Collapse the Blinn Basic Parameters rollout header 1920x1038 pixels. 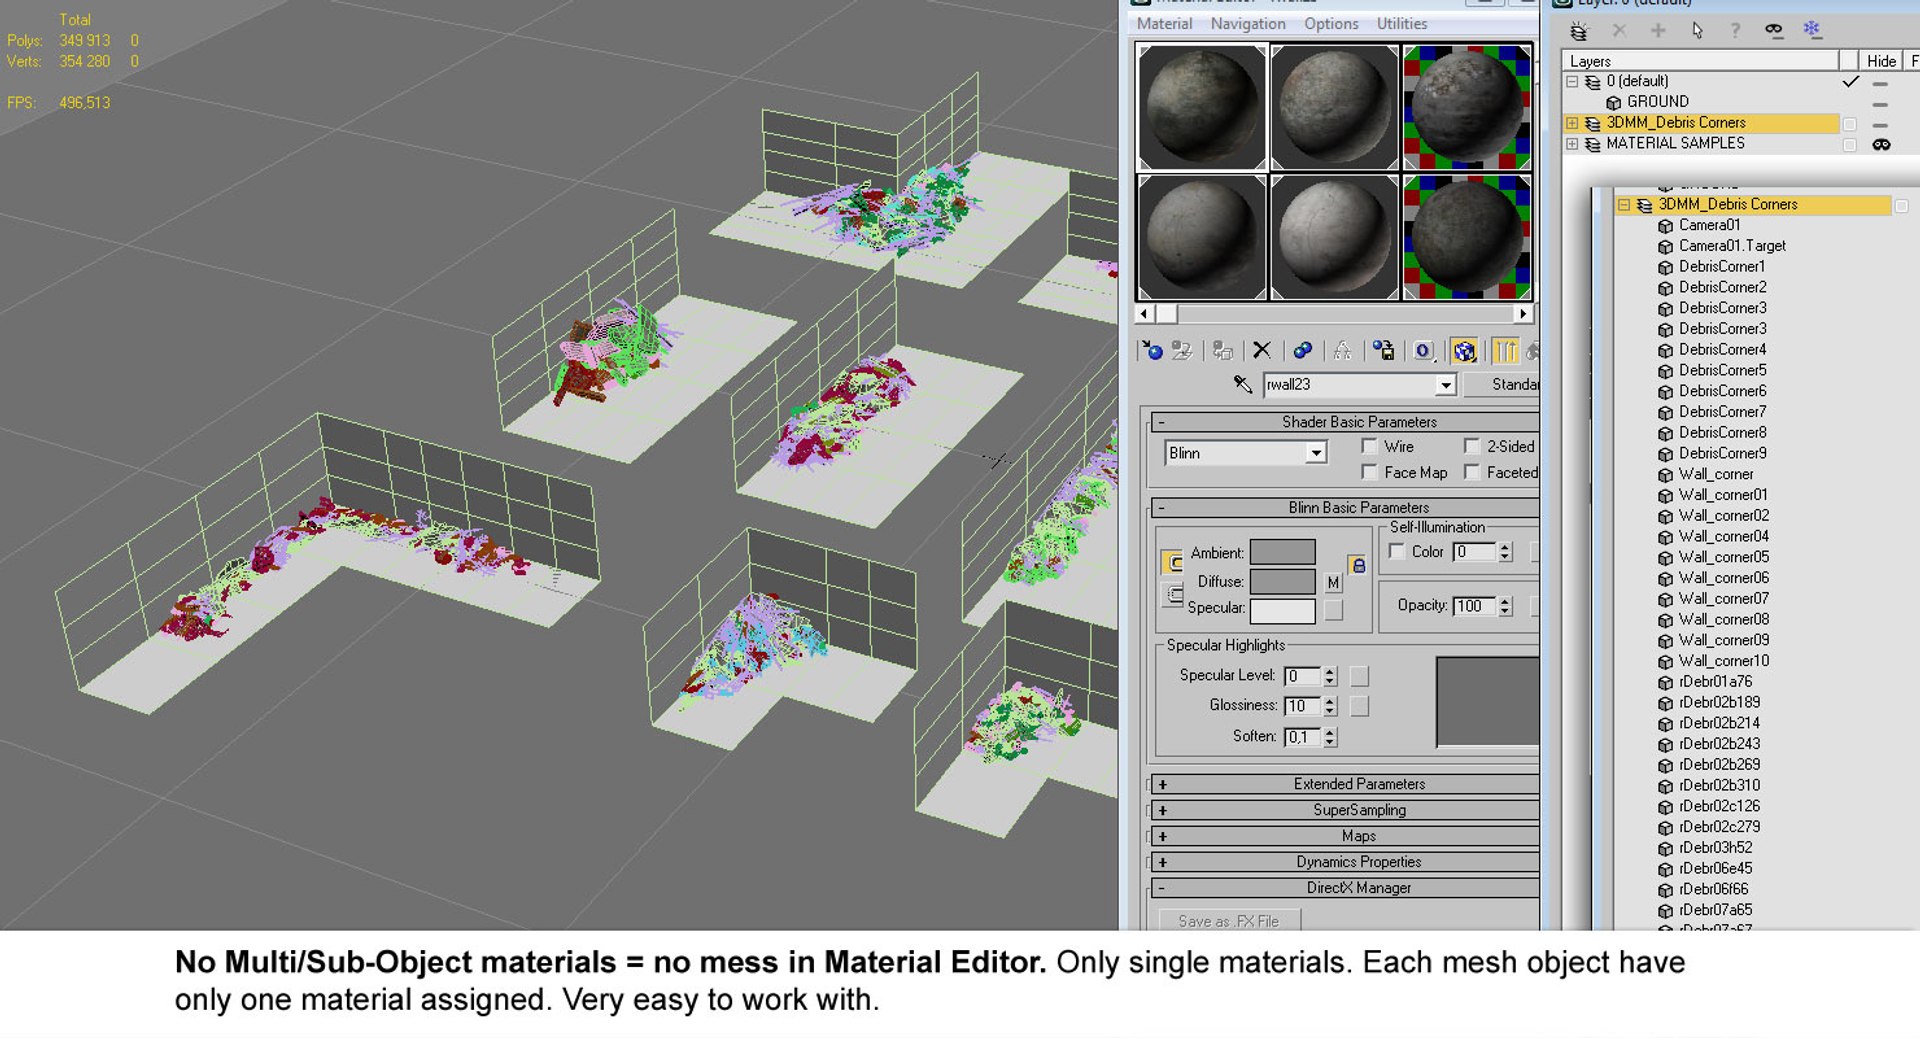coord(1344,508)
